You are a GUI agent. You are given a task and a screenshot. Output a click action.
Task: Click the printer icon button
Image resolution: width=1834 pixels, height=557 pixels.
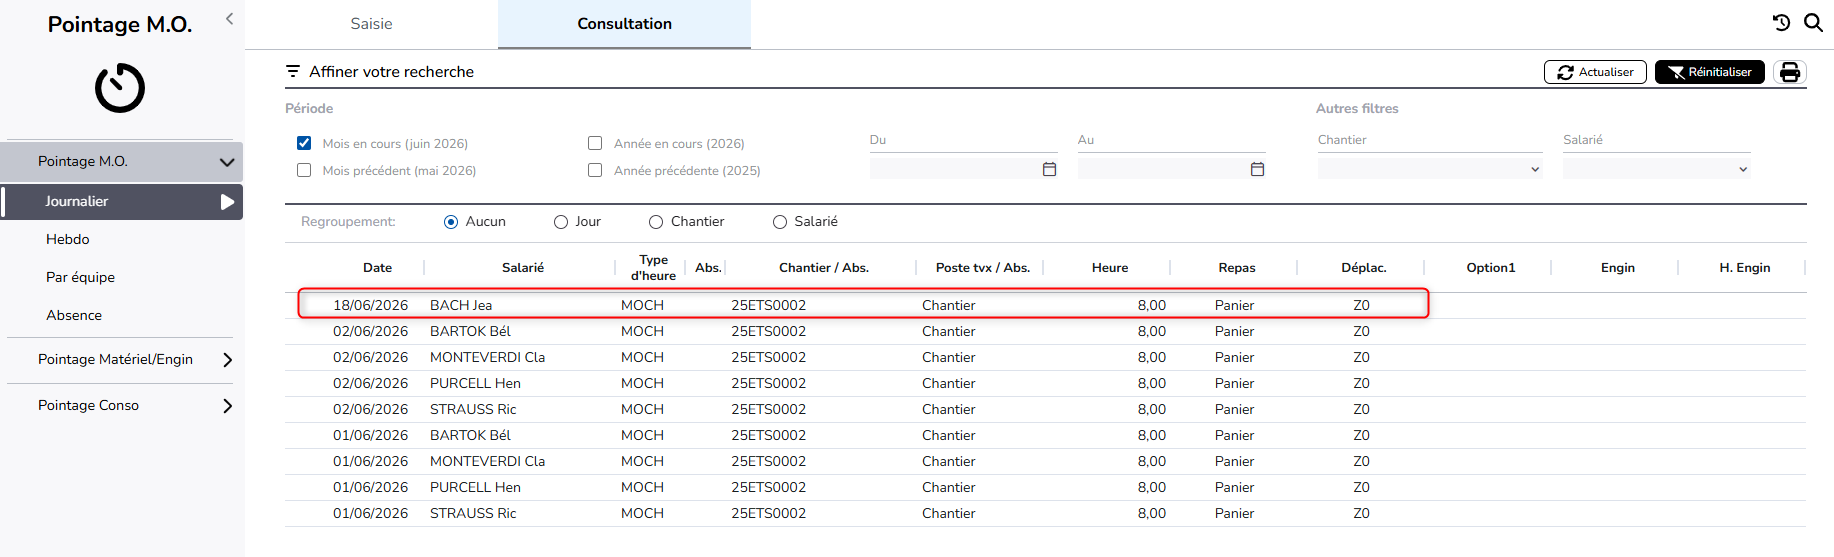[1790, 72]
